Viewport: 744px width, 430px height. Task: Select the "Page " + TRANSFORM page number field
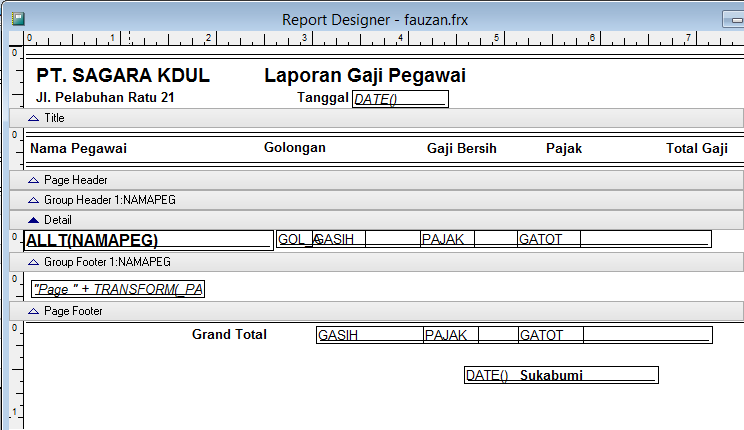pyautogui.click(x=118, y=289)
